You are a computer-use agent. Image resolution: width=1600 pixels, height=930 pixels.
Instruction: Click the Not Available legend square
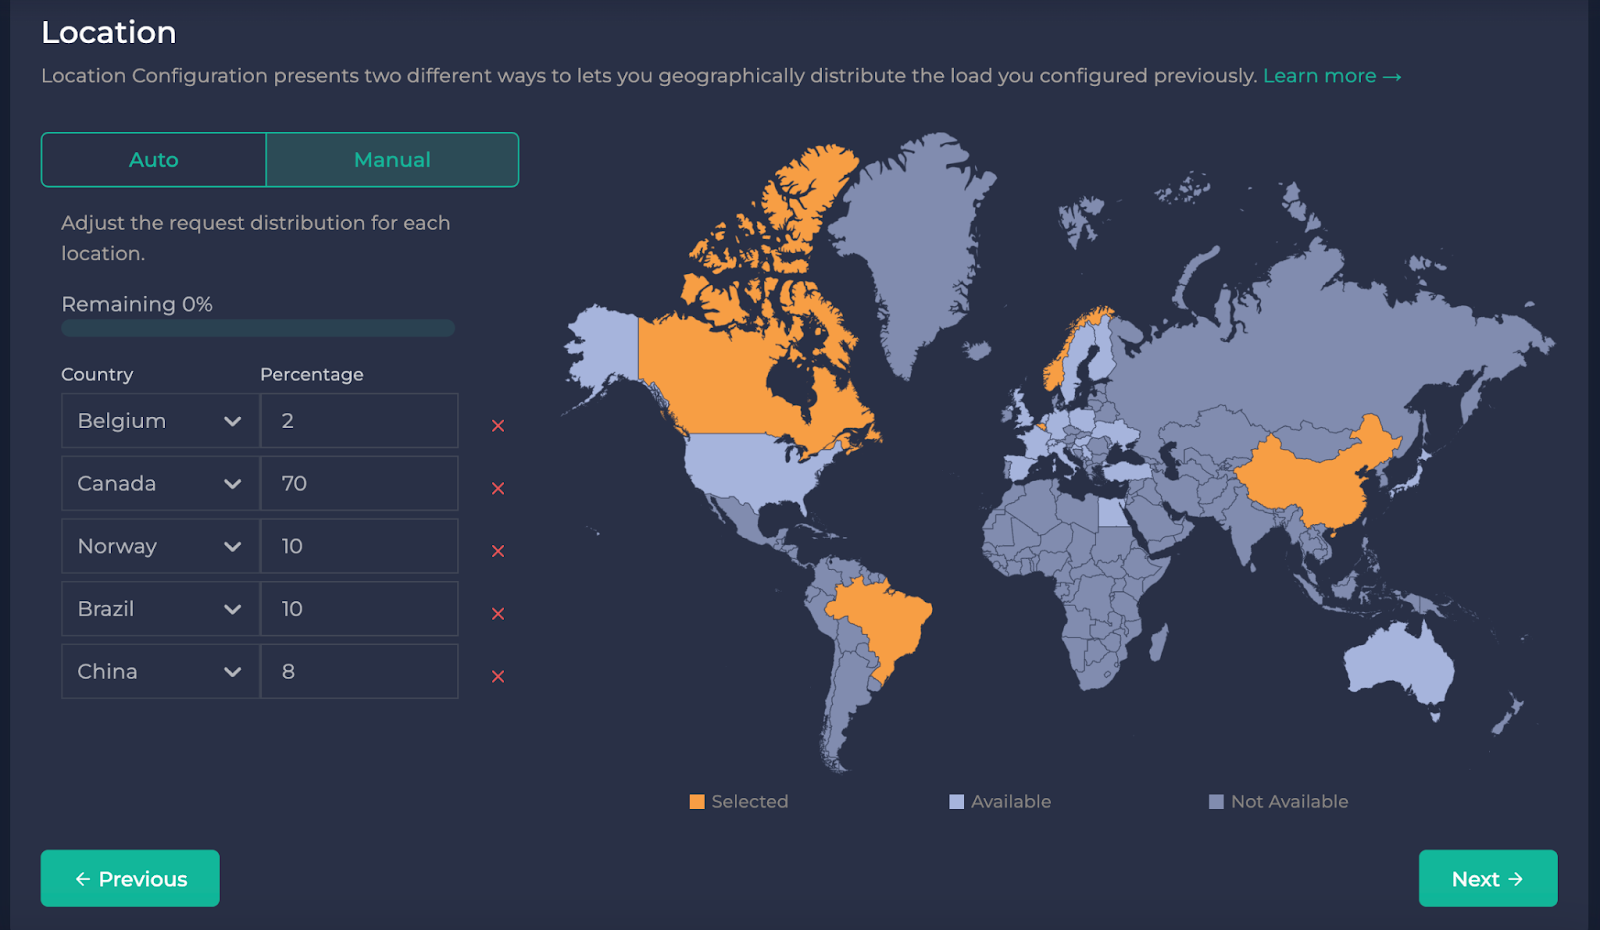pos(1216,801)
